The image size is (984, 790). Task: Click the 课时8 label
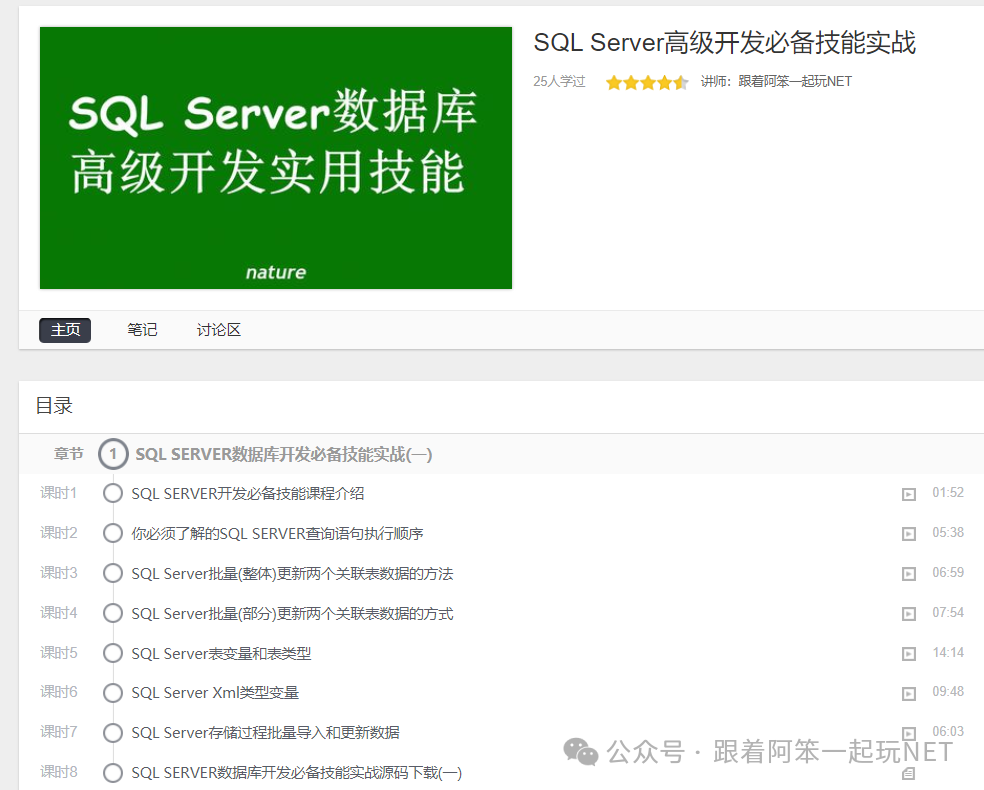[59, 772]
